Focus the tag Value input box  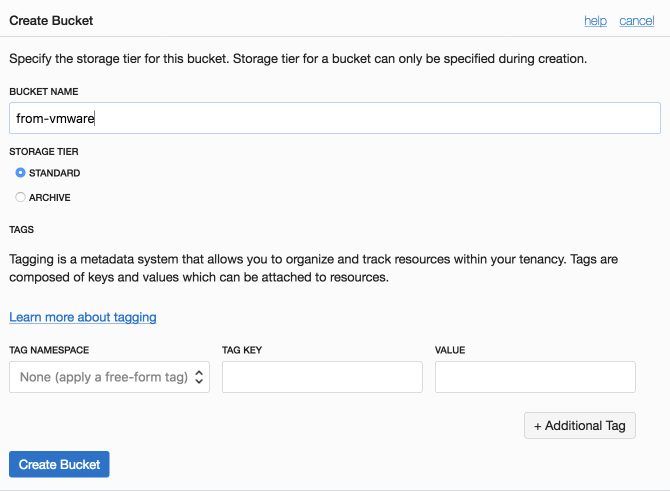click(x=535, y=377)
